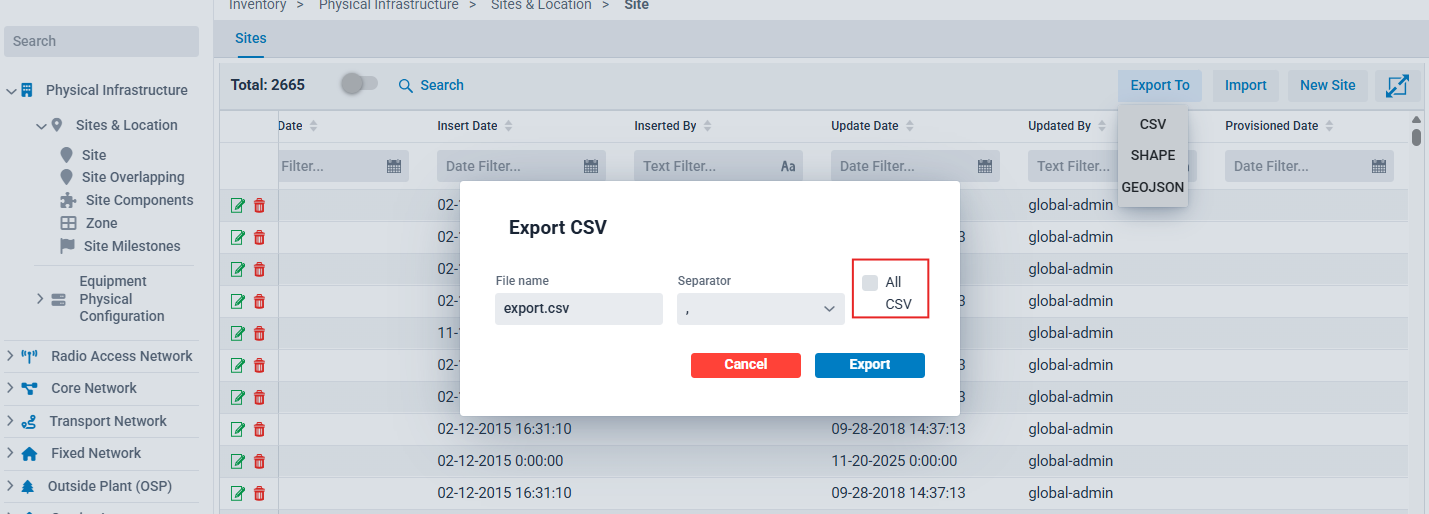Cancel the Export CSV dialog

pyautogui.click(x=745, y=365)
